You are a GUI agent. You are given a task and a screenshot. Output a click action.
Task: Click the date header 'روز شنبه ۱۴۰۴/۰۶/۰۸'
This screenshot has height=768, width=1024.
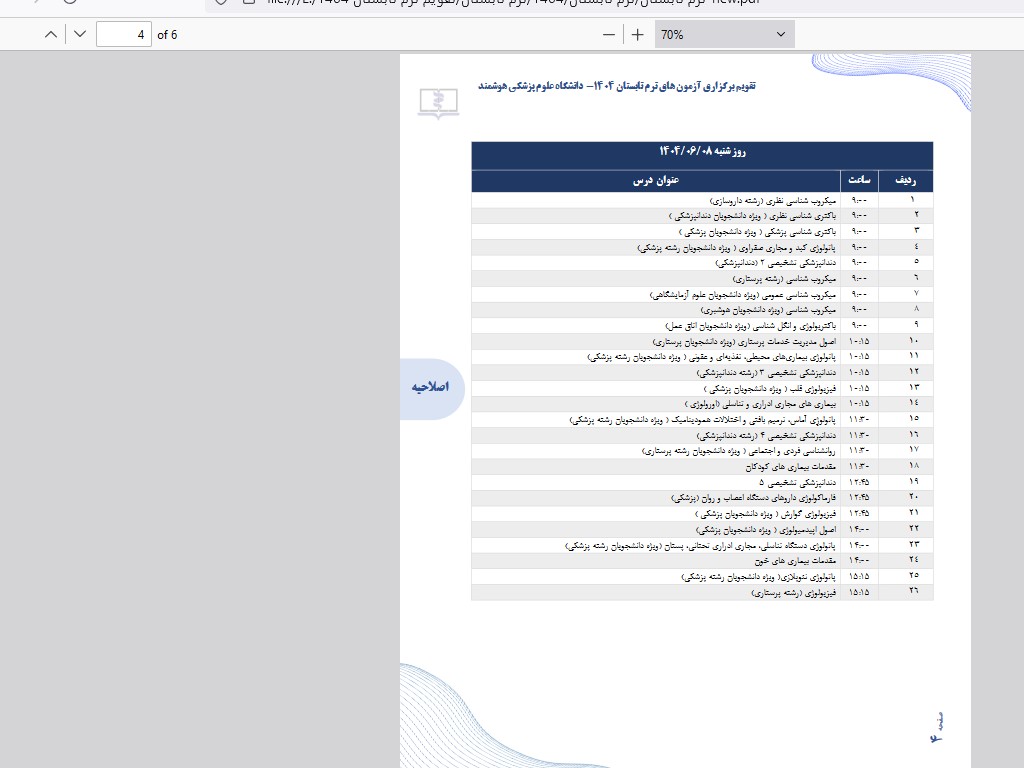(702, 151)
